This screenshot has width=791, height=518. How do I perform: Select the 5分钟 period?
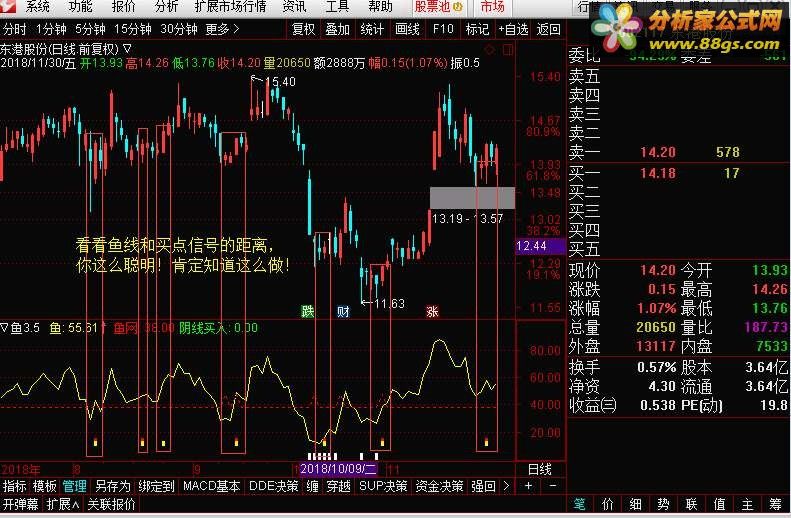(90, 29)
